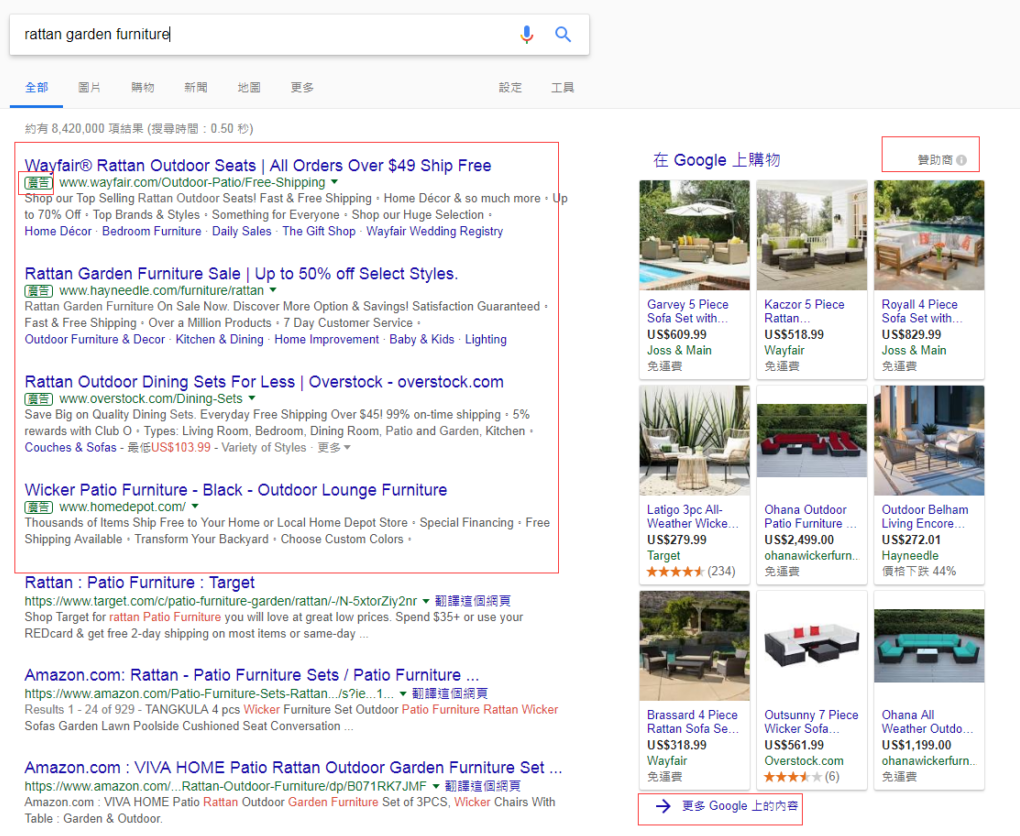
Task: Translate the VIVA HOME Amazon page link
Action: point(483,786)
